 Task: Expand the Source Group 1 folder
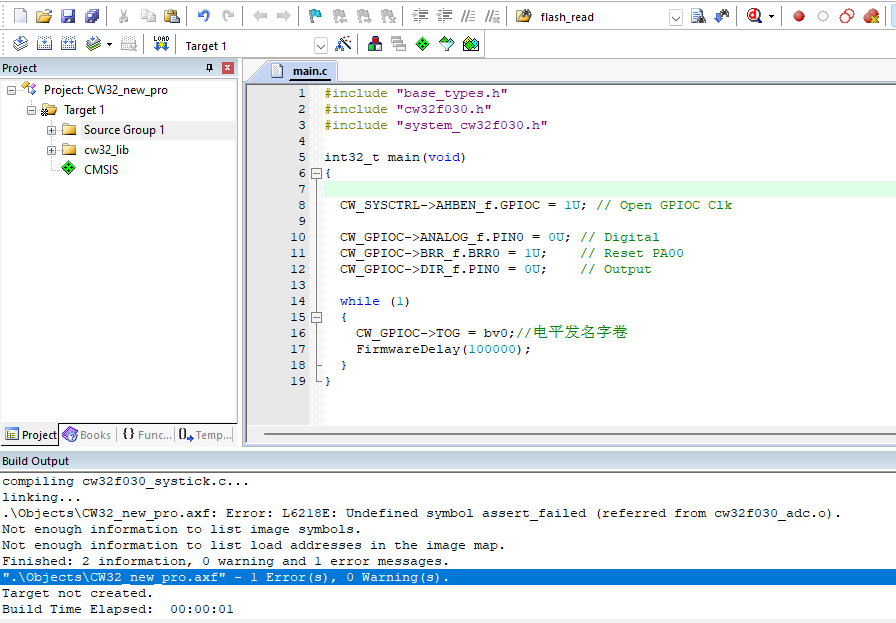[51, 130]
